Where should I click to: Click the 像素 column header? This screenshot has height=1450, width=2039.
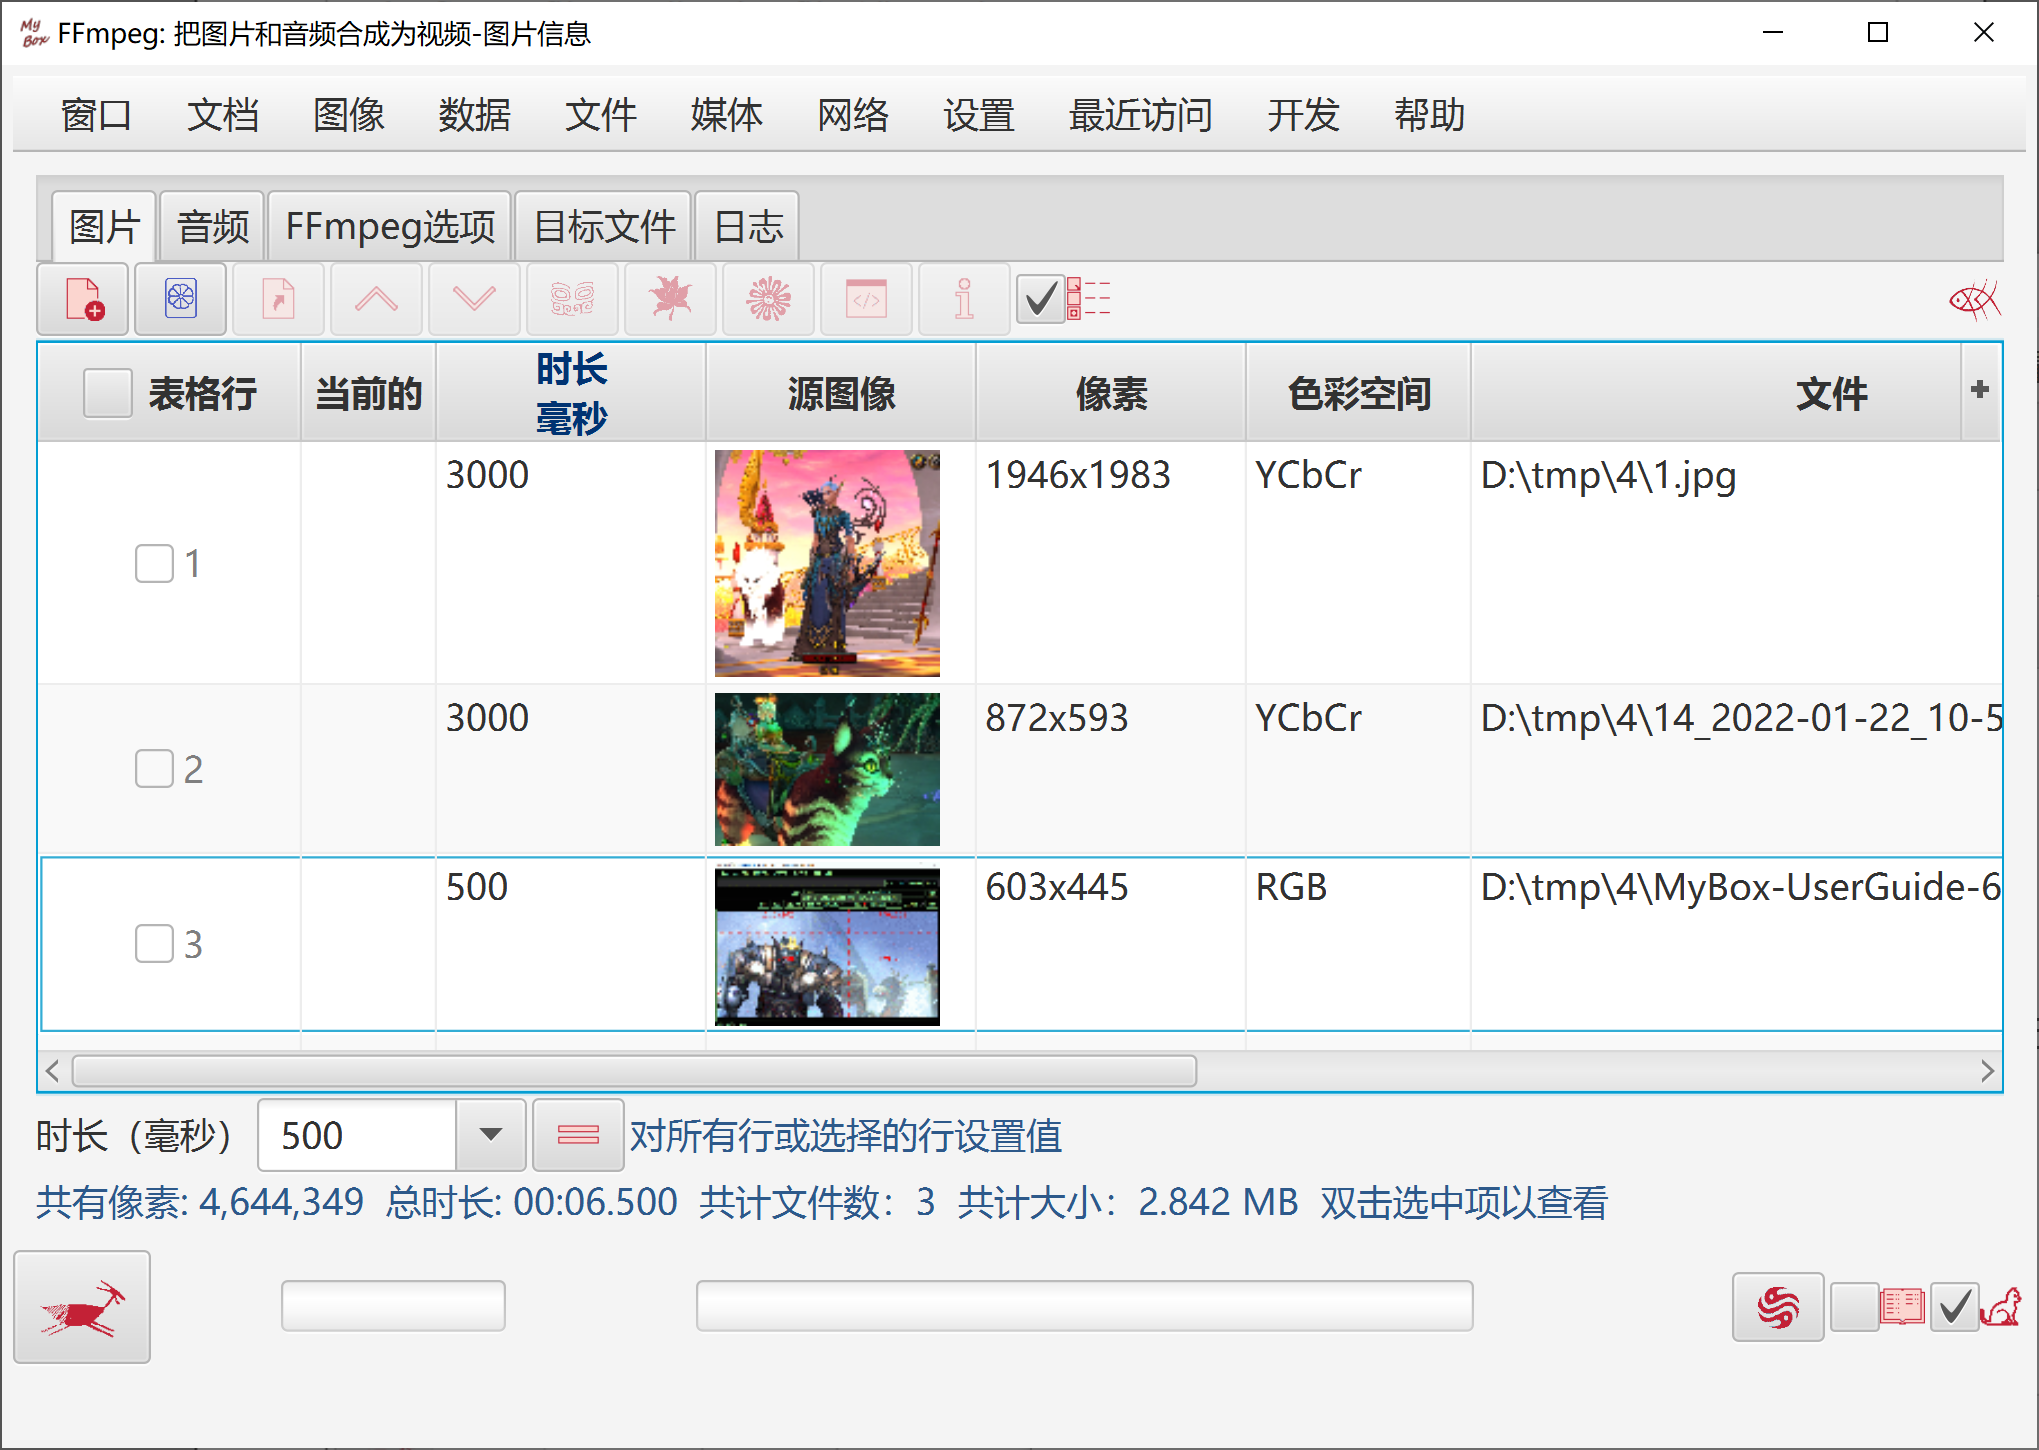pos(1111,393)
